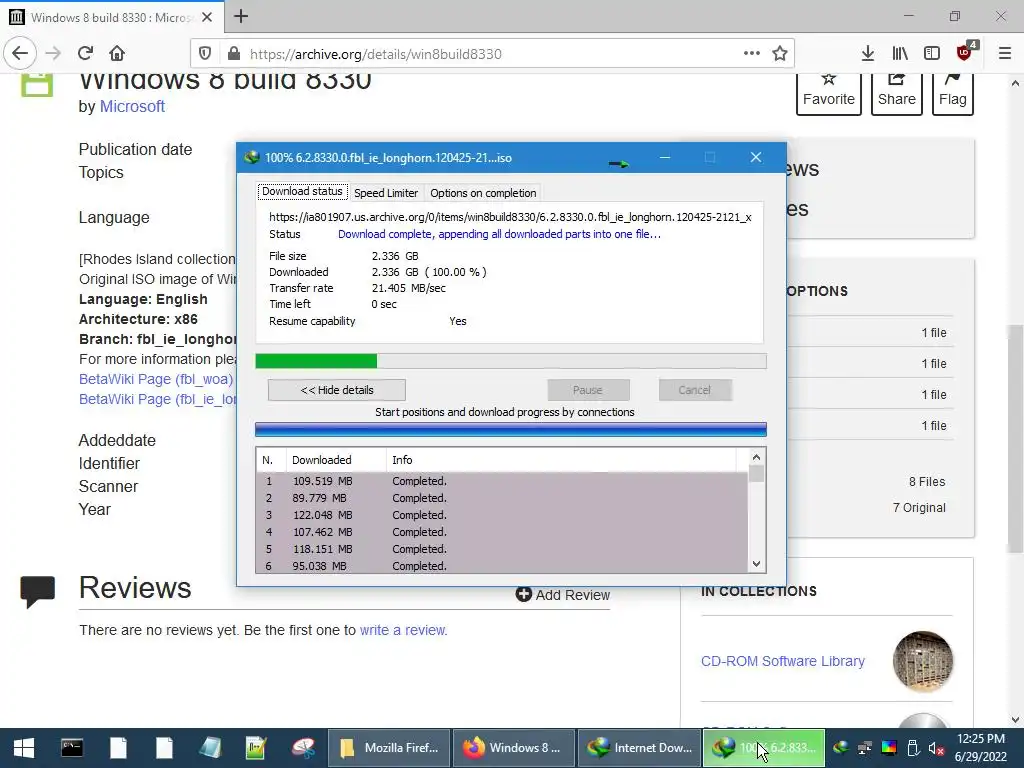Click the blue connections progress bar

pyautogui.click(x=511, y=429)
